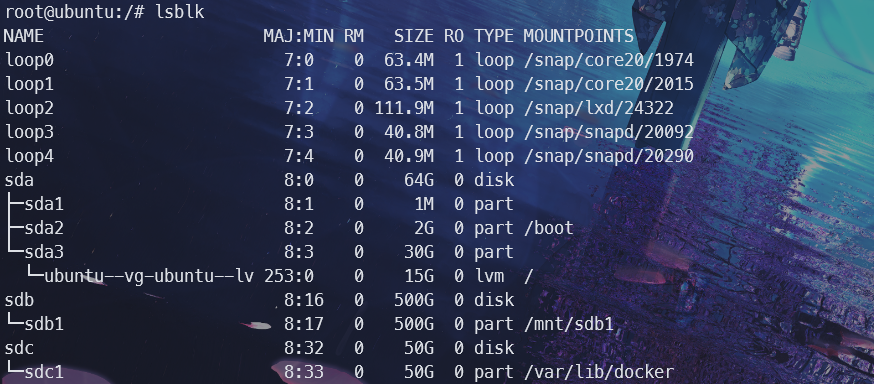Click the NAME column header
Viewport: 874px width, 384px height.
tap(23, 36)
